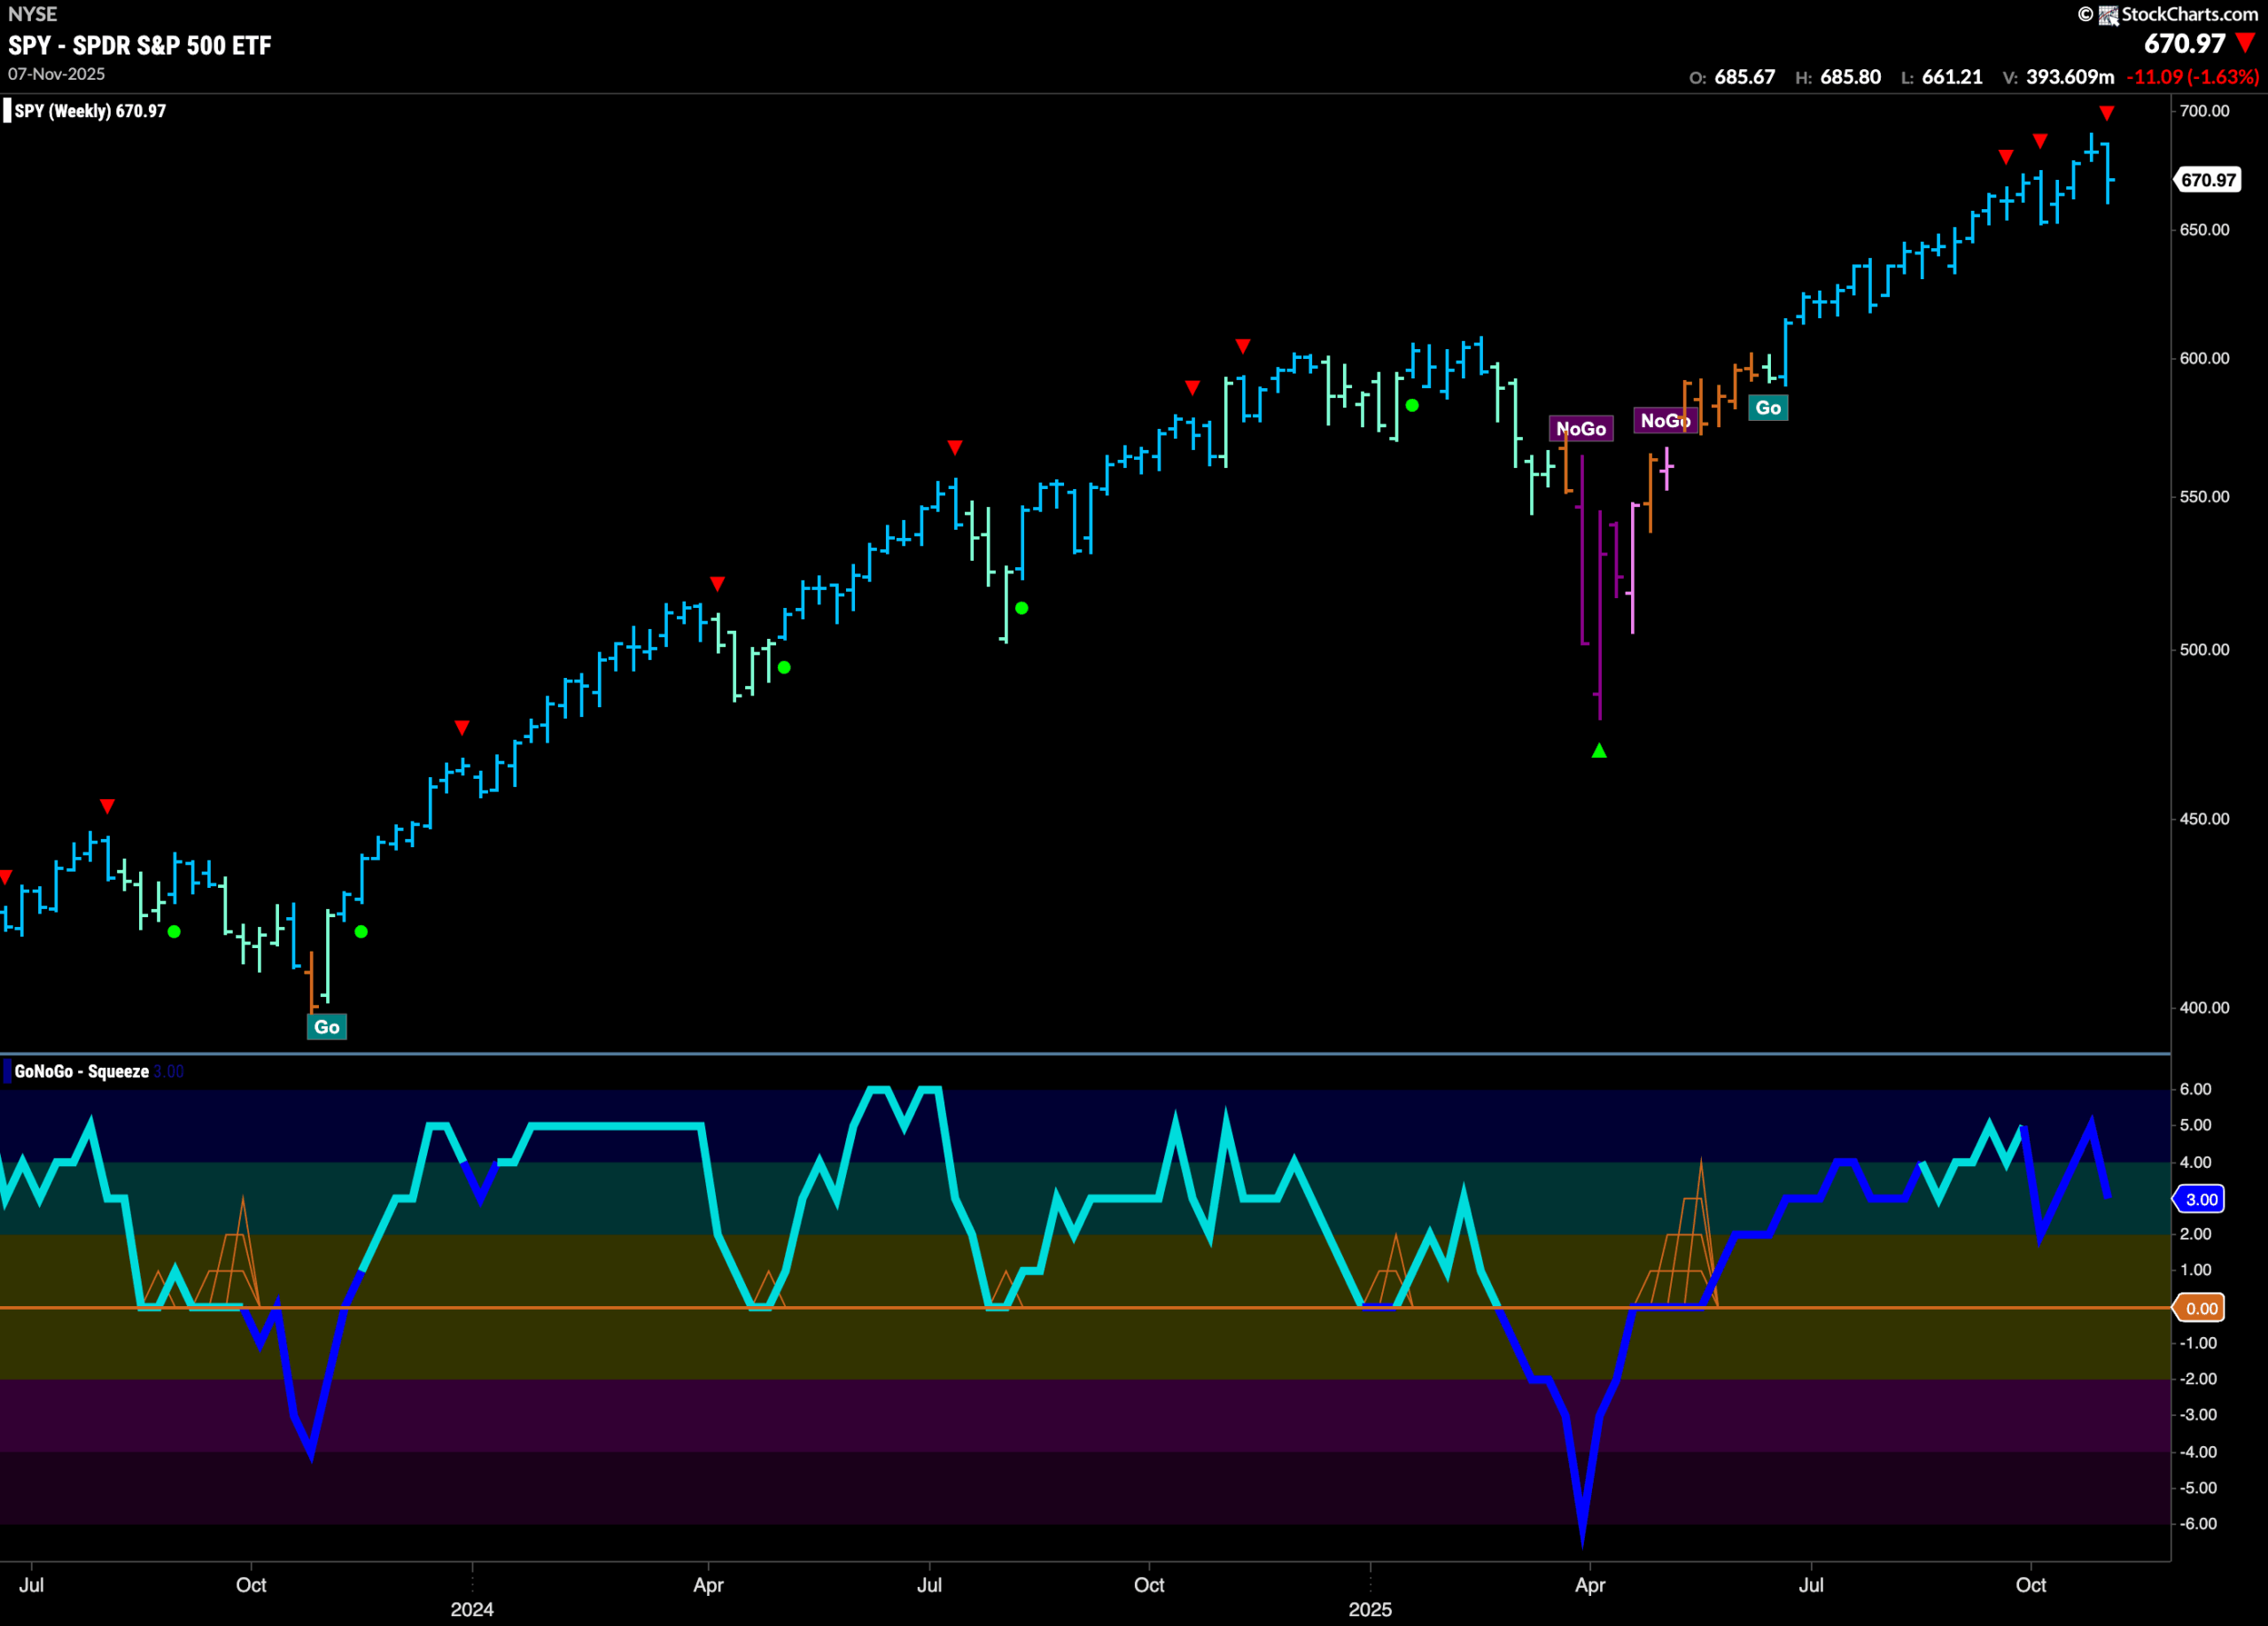Click the NoGo label directly left of Go

[1665, 420]
